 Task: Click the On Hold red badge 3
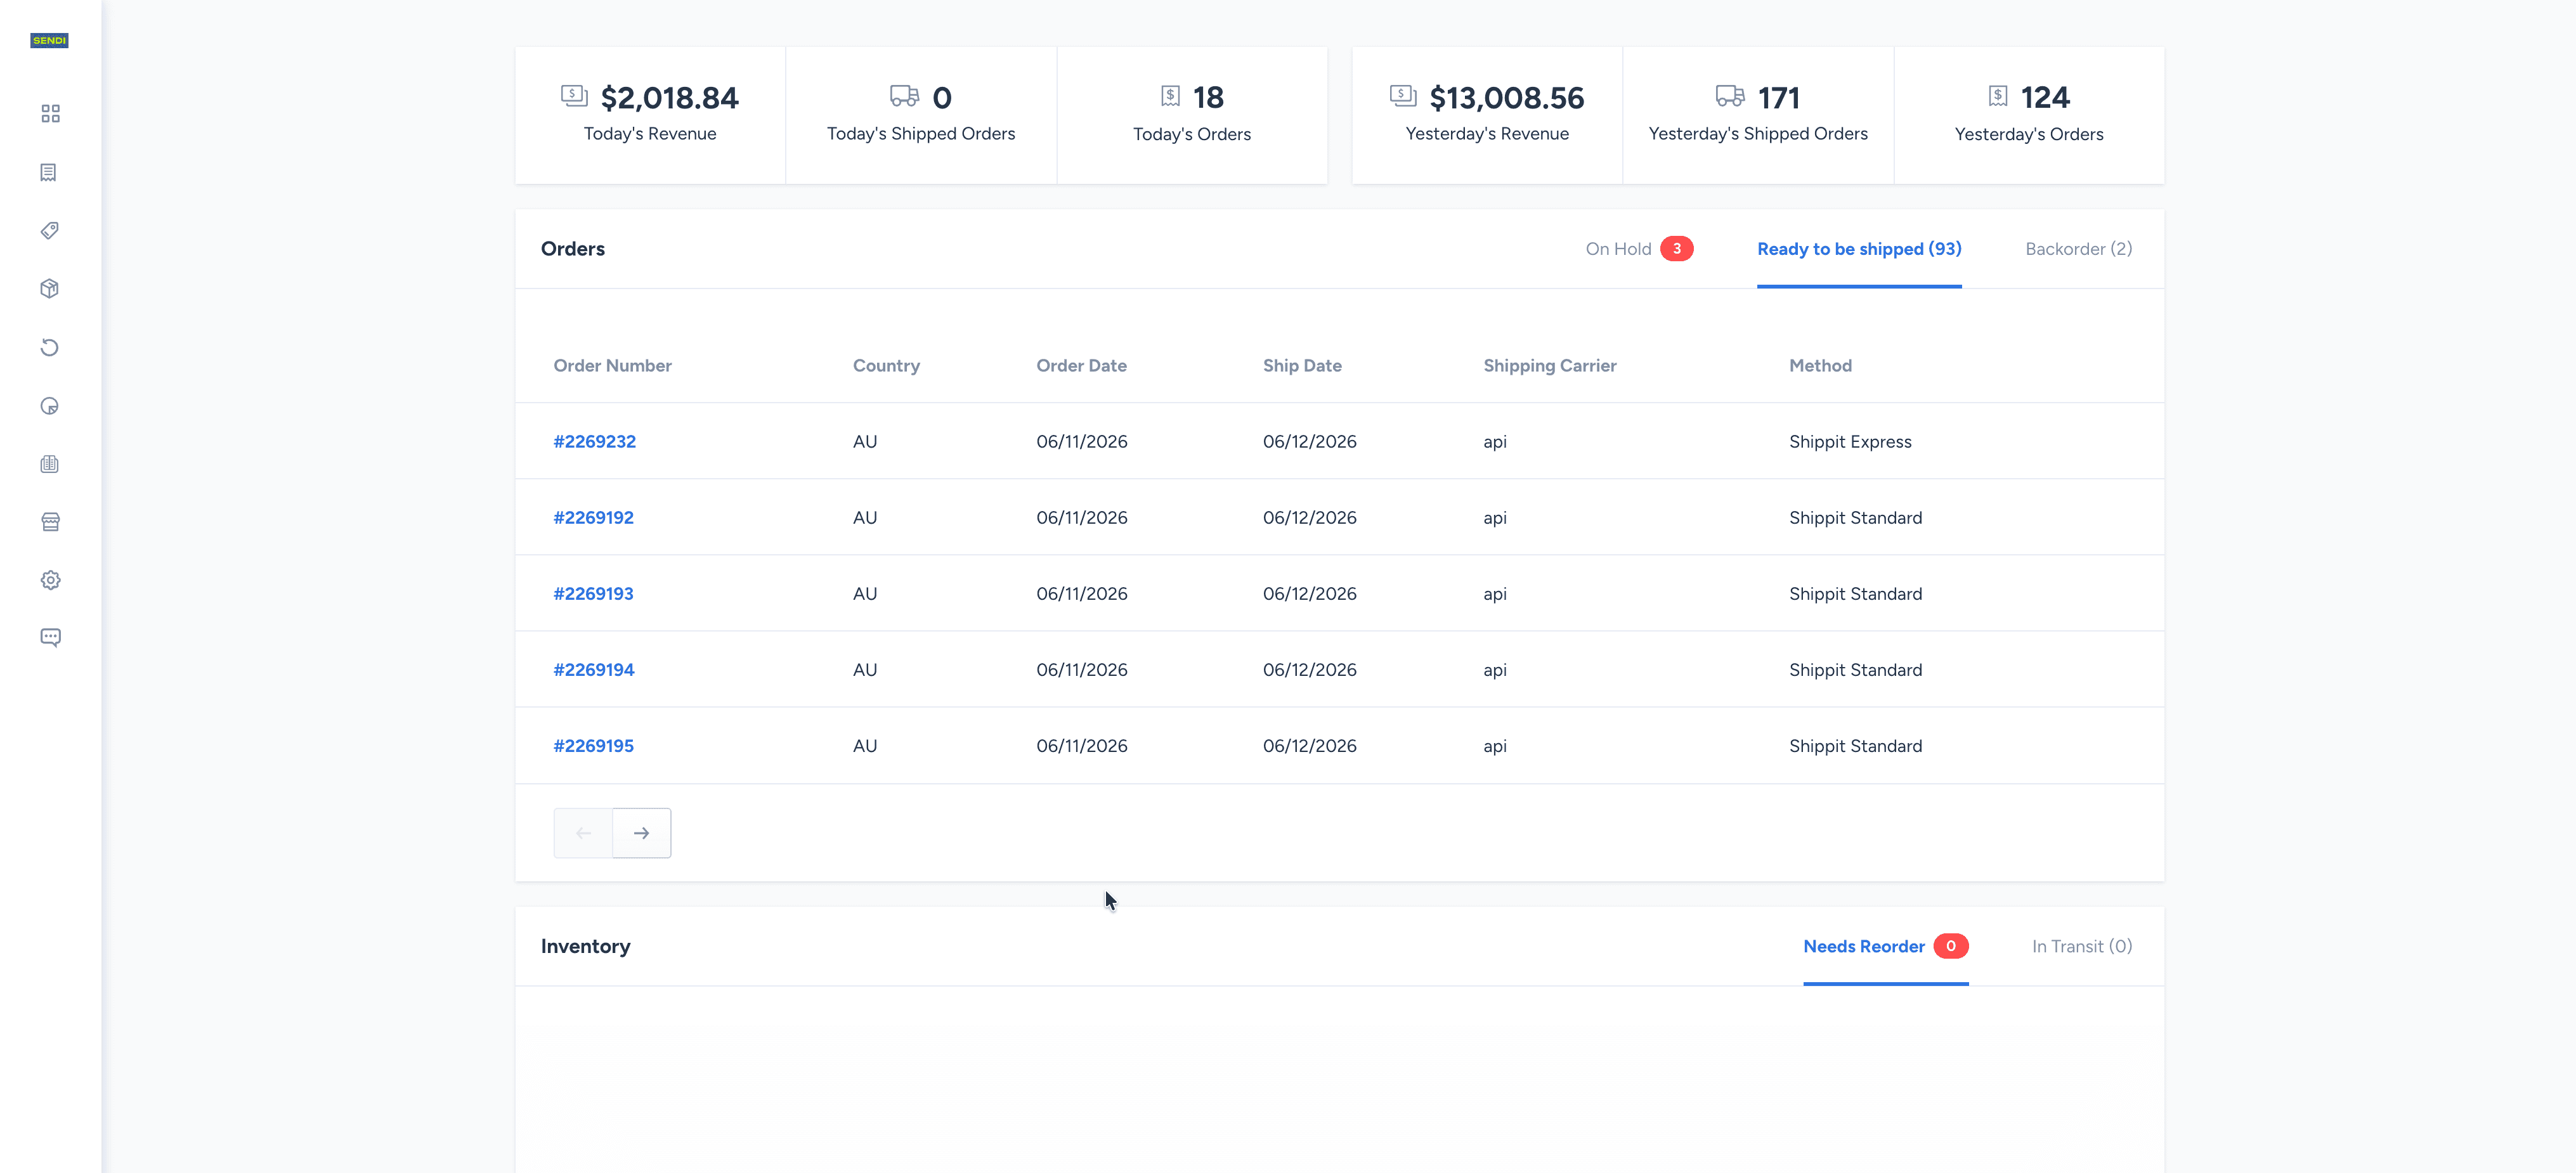tap(1676, 249)
